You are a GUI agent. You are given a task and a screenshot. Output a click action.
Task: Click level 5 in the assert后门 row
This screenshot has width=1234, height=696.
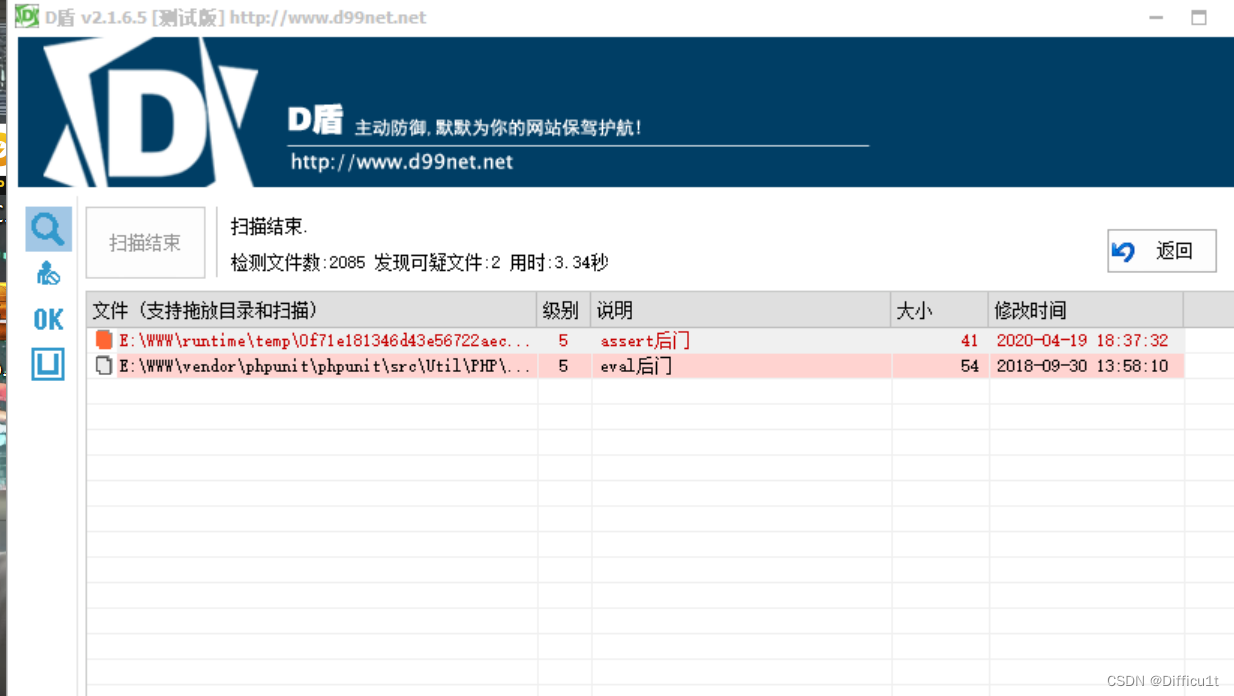(x=563, y=341)
